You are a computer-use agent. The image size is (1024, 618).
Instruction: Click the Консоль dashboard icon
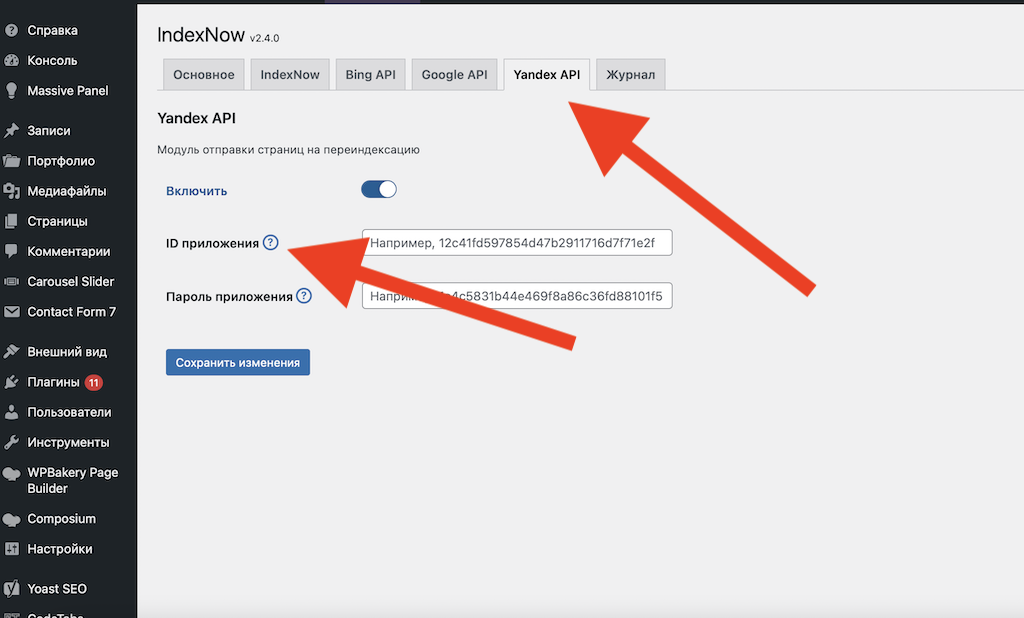click(11, 60)
